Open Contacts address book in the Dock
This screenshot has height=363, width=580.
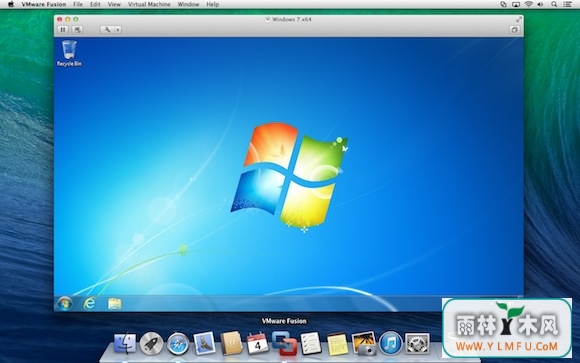[x=231, y=343]
